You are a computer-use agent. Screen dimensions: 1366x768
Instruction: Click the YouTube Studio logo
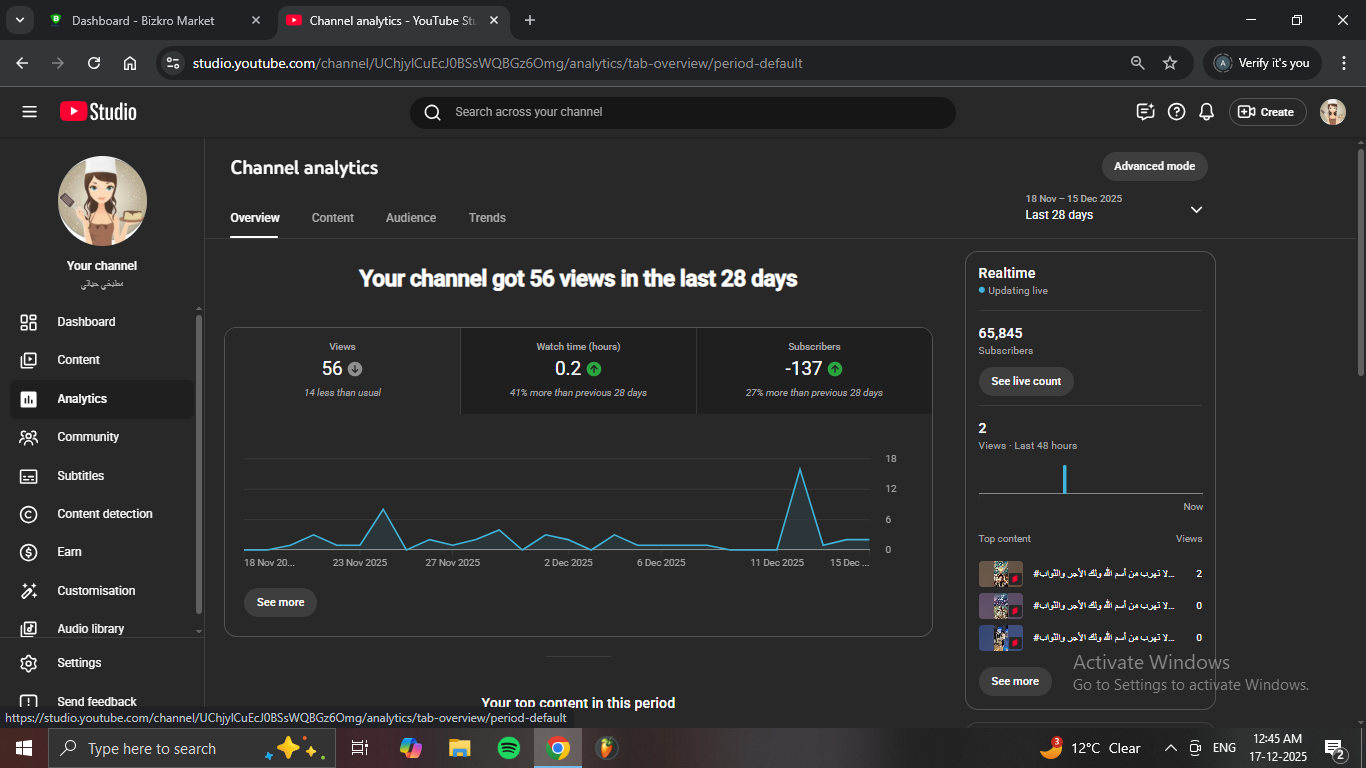click(98, 112)
